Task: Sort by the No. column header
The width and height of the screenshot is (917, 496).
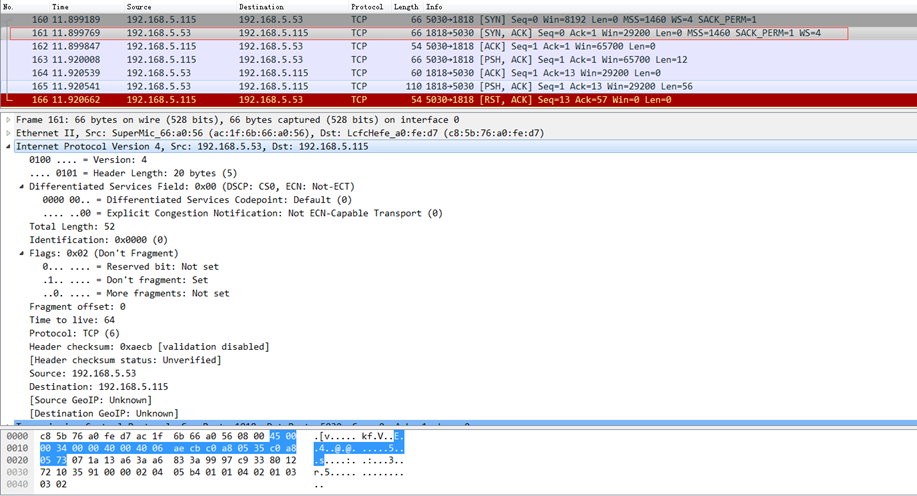Action: pyautogui.click(x=8, y=6)
